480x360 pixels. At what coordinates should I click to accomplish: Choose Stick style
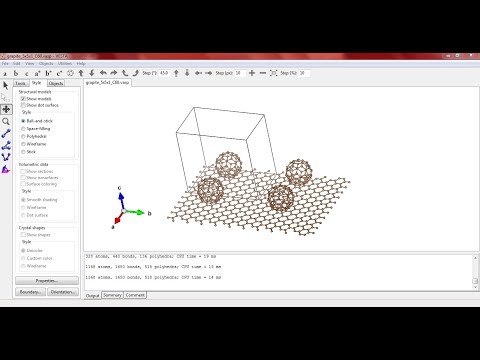(x=23, y=152)
